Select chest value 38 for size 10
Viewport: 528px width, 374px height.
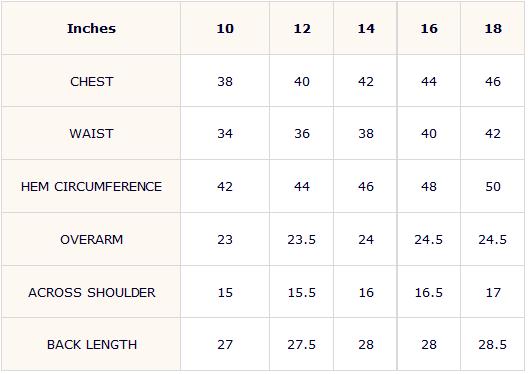[x=225, y=81]
